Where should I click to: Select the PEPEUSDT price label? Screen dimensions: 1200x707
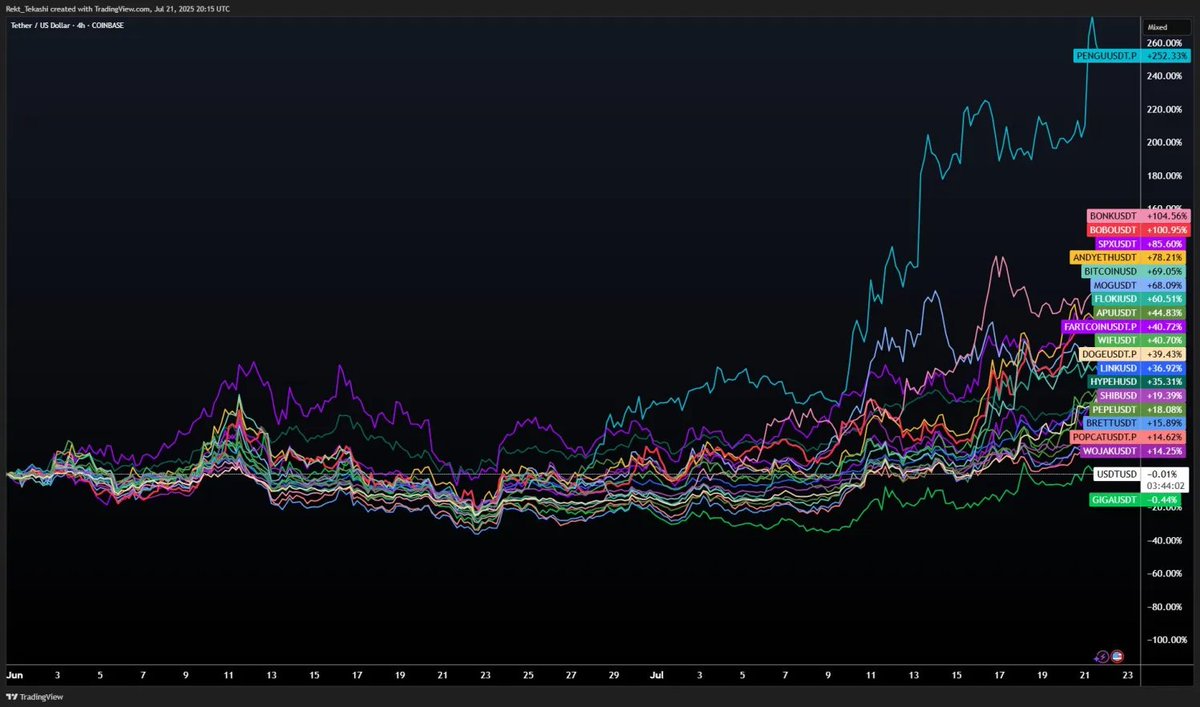1116,410
